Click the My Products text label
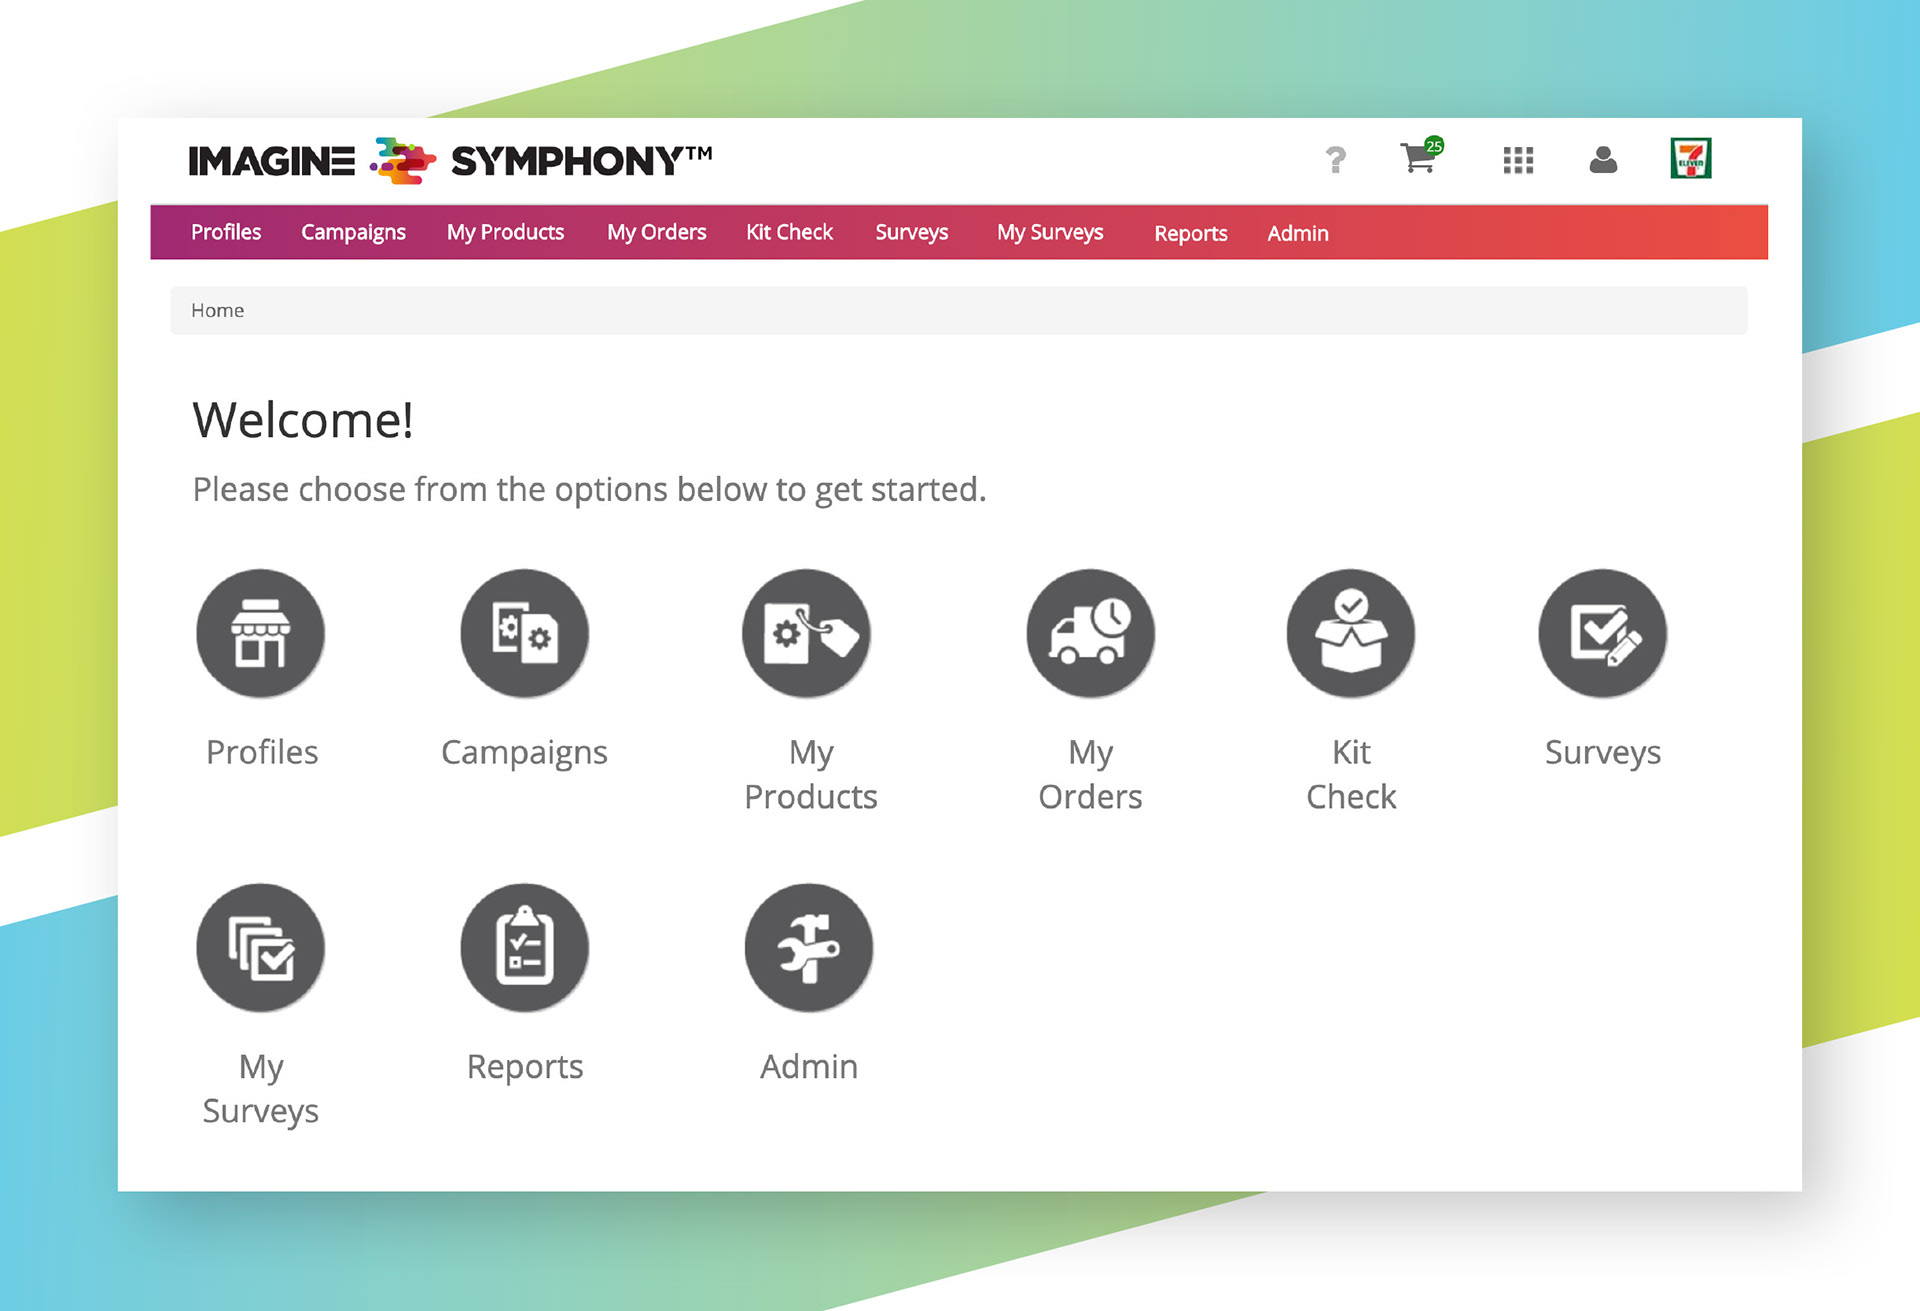 coord(811,774)
